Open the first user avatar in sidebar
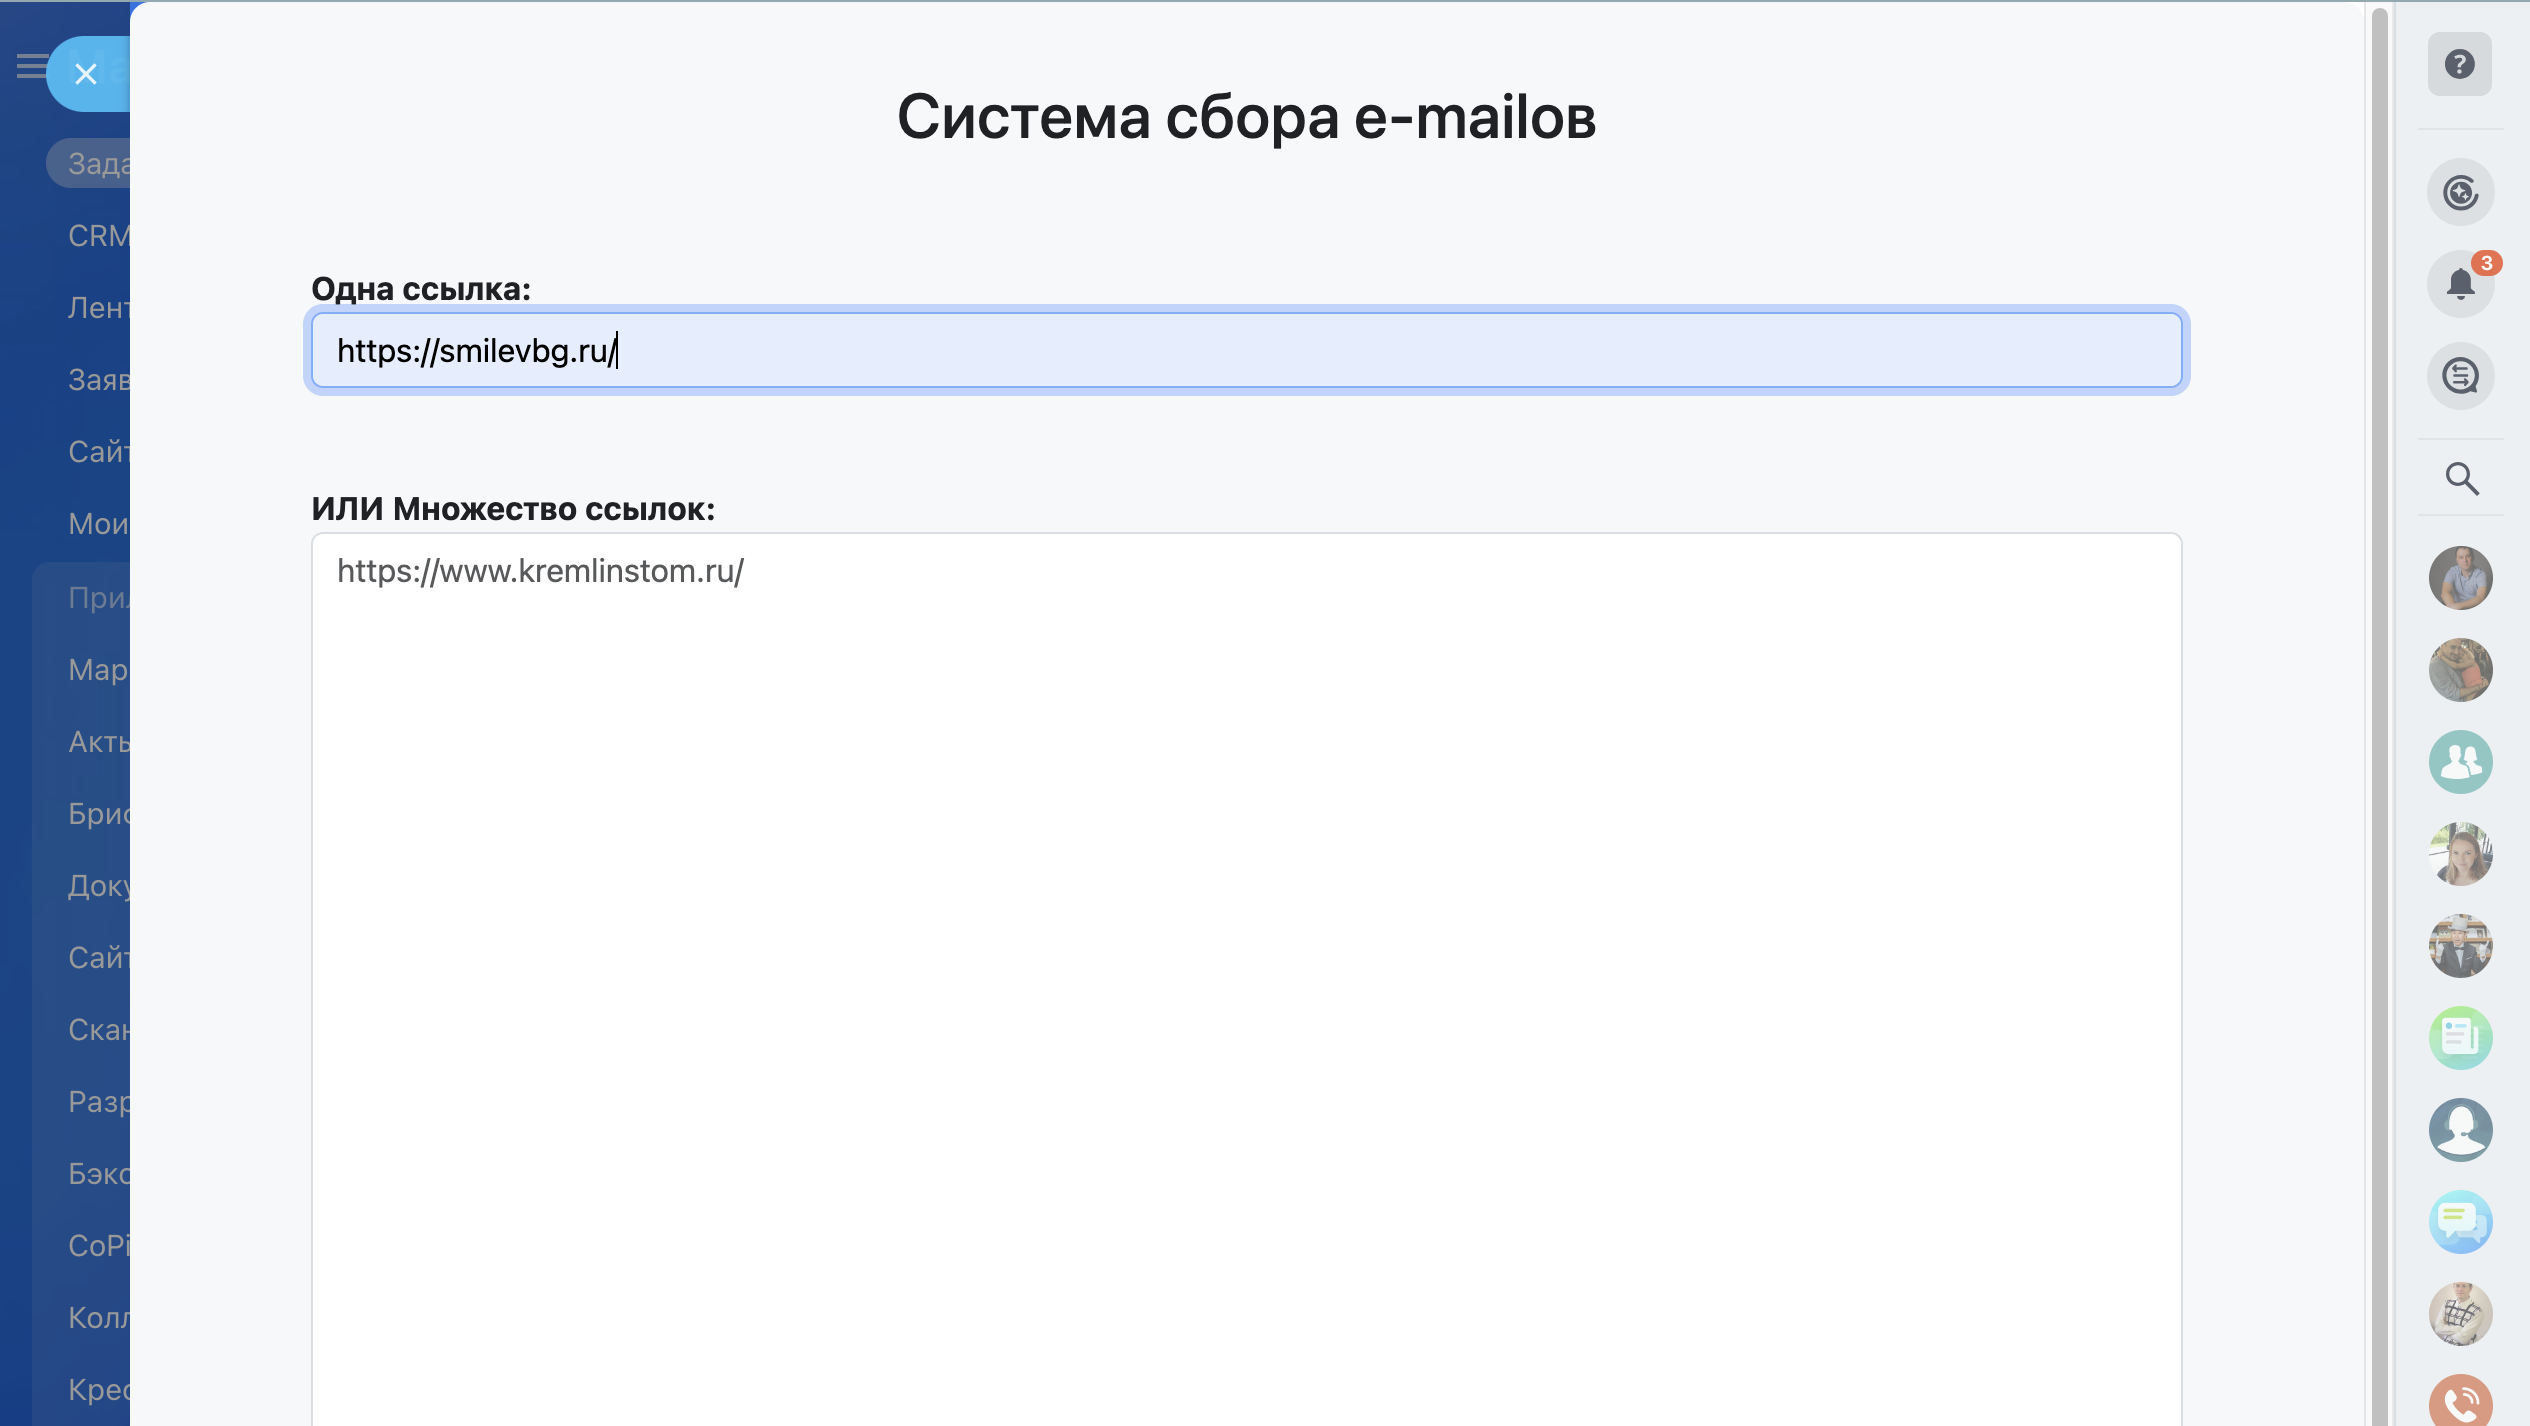The height and width of the screenshot is (1426, 2530). [2460, 578]
